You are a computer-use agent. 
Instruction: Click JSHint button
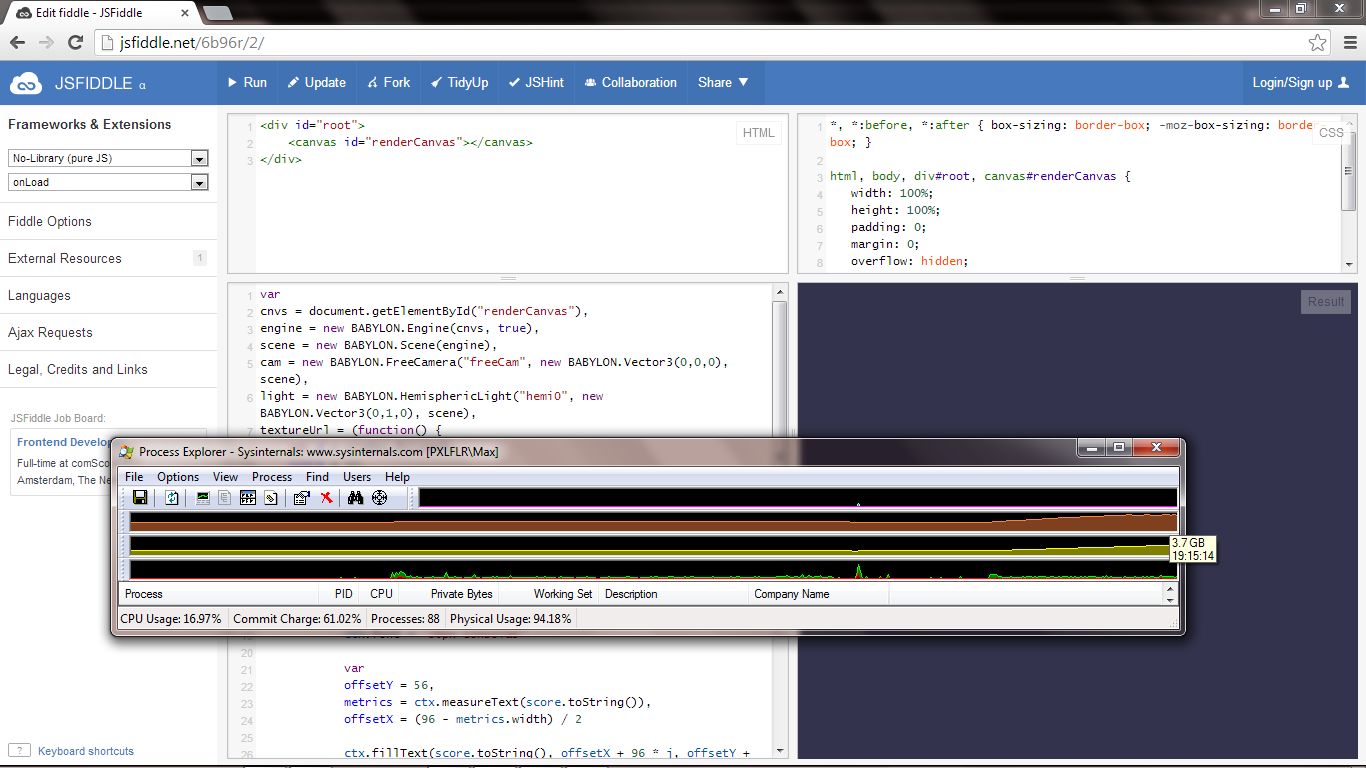pos(536,83)
